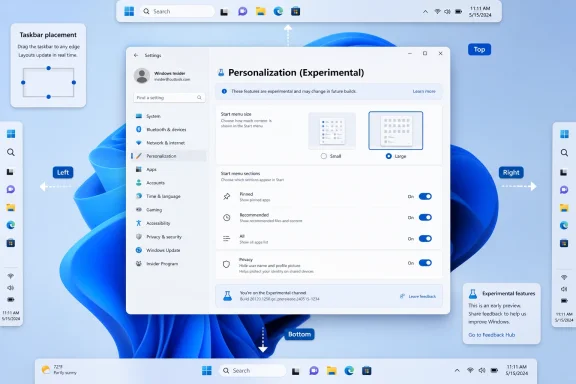Click the Right placement label
Screen dimensions: 576x384
point(511,172)
